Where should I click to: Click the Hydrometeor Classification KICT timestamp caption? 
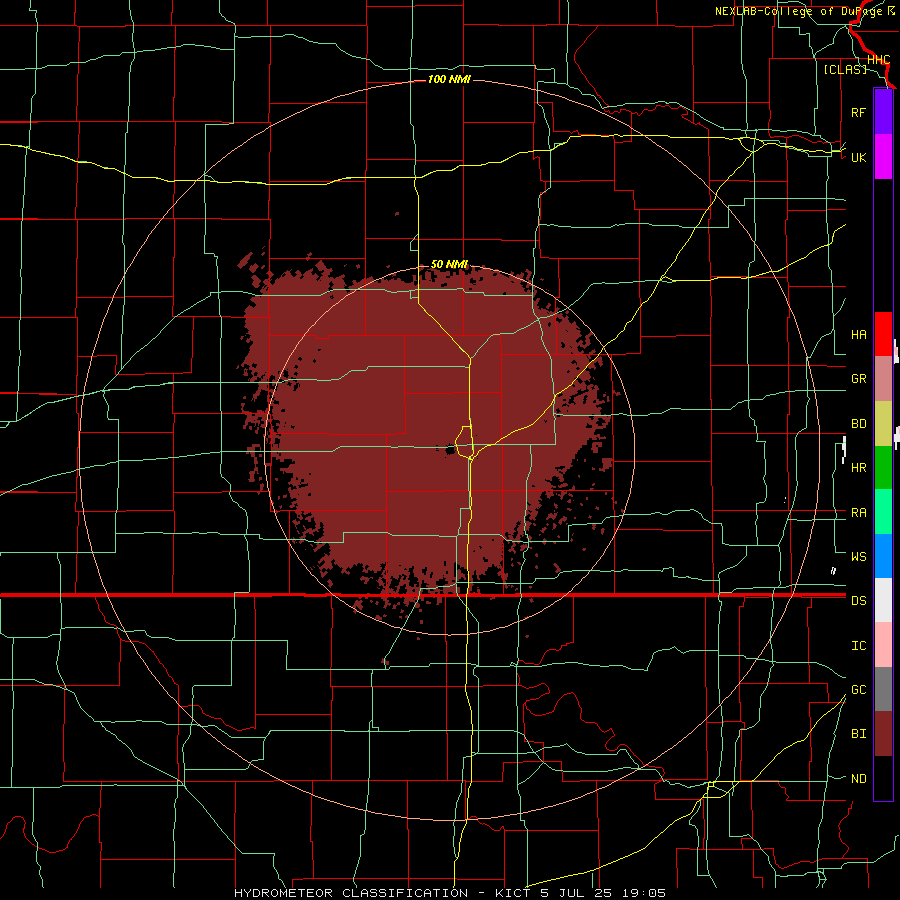[449, 893]
